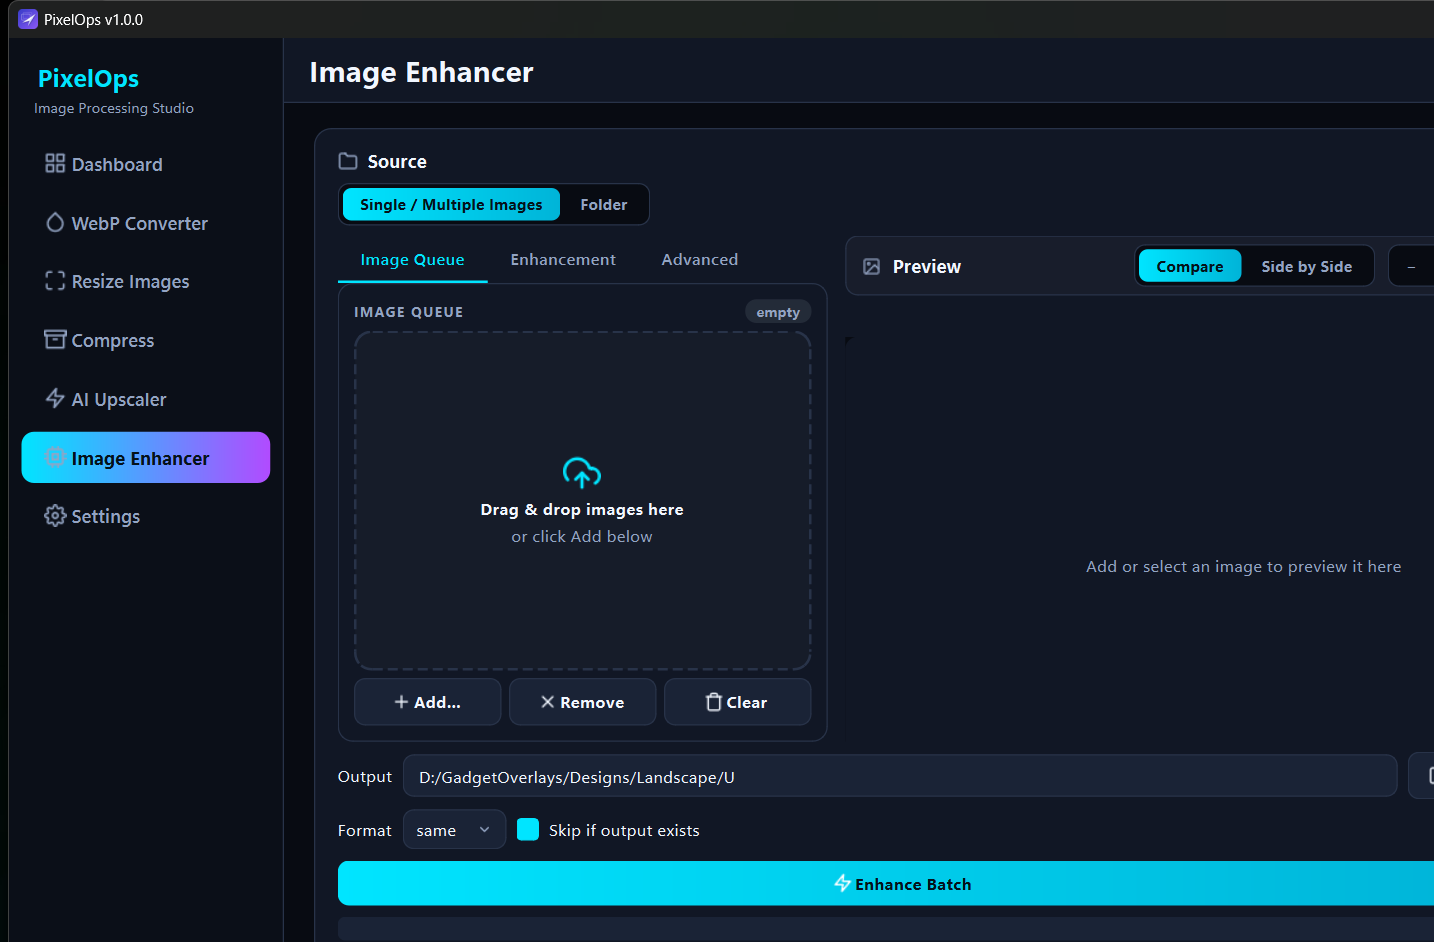Click the drag and drop images area
Image resolution: width=1434 pixels, height=942 pixels.
pyautogui.click(x=582, y=501)
